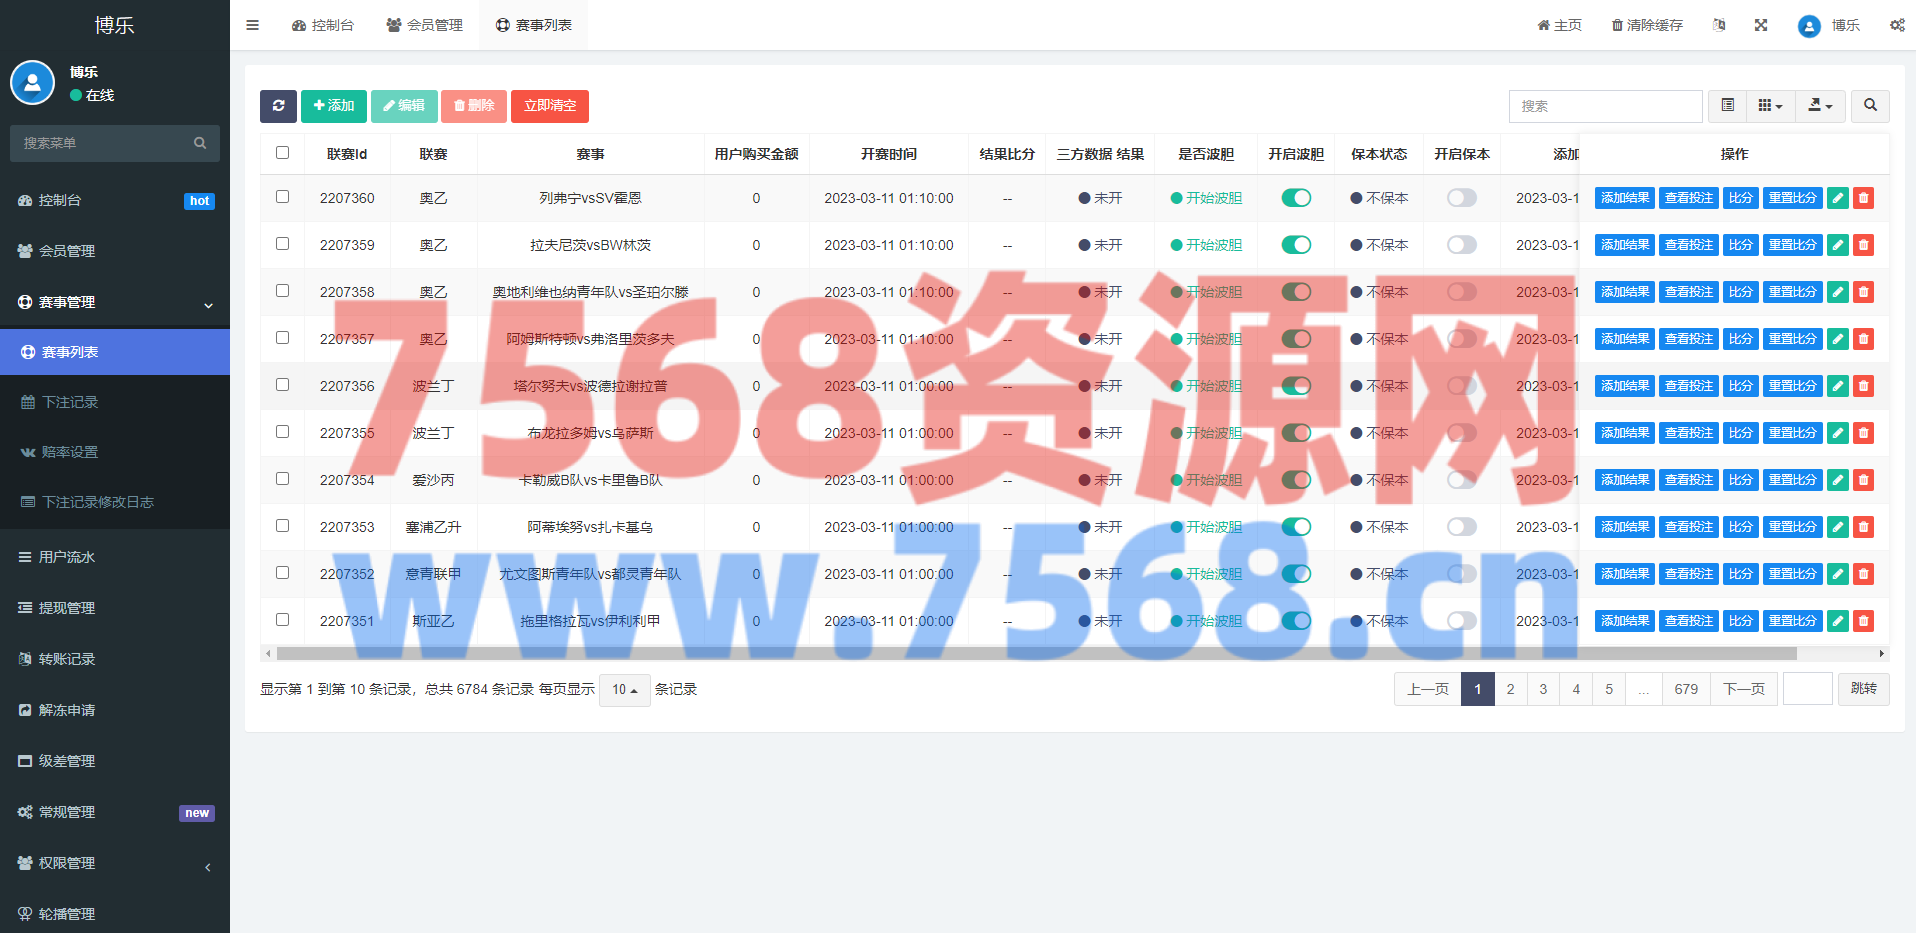This screenshot has height=933, width=1916.
Task: Enable the 开启保本 switch for match 2207353
Action: [x=1461, y=527]
